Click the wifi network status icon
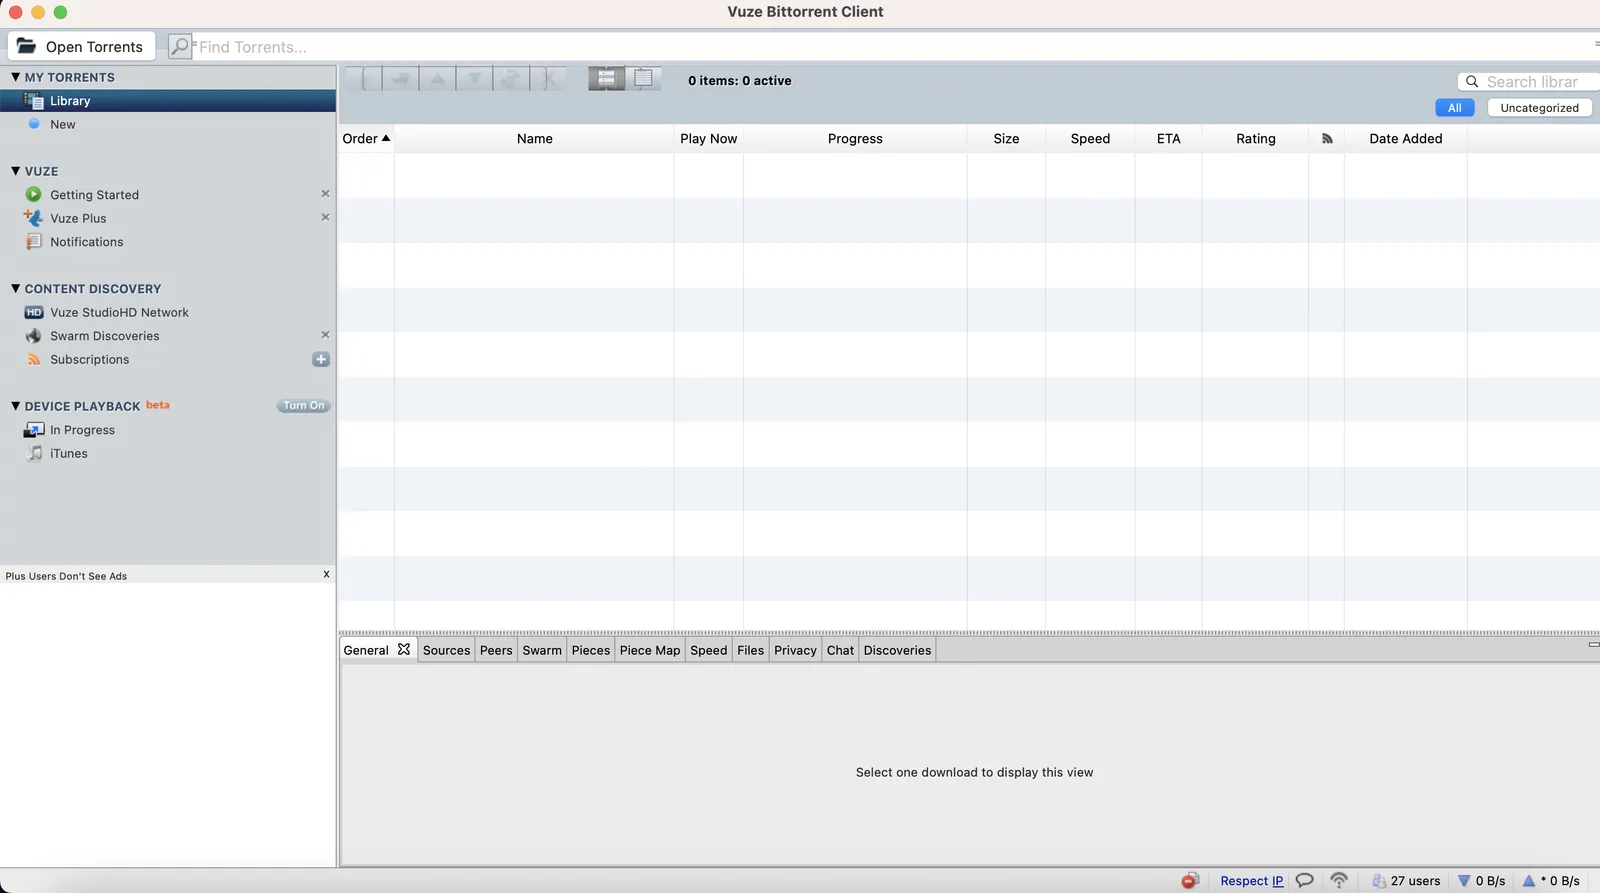This screenshot has width=1600, height=893. pyautogui.click(x=1339, y=880)
